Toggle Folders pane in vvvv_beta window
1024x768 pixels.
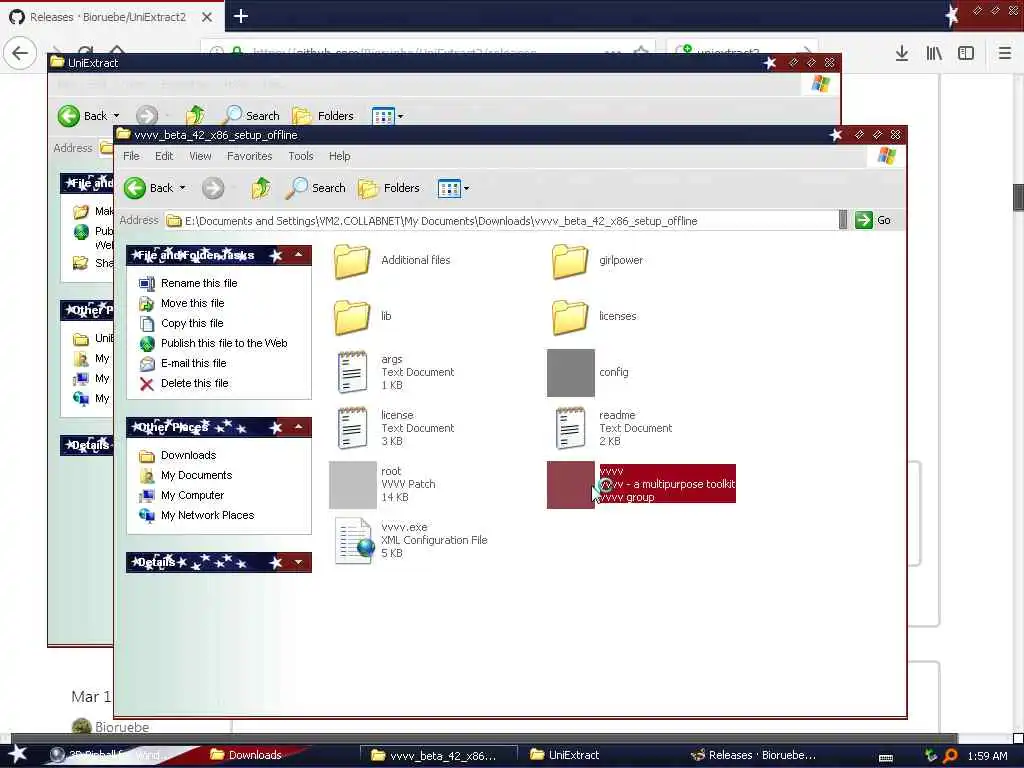[389, 188]
